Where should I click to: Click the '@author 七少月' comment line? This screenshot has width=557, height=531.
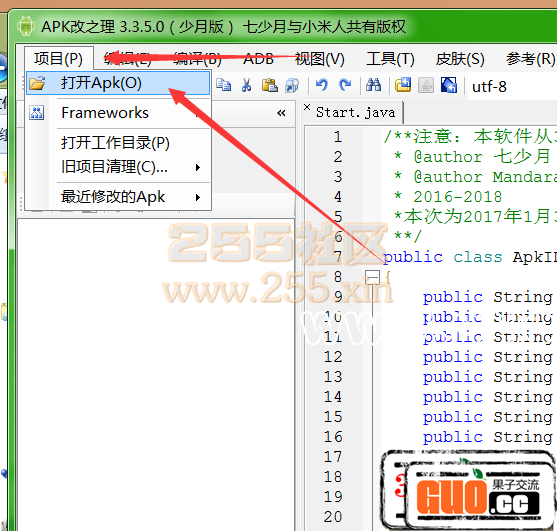point(472,157)
